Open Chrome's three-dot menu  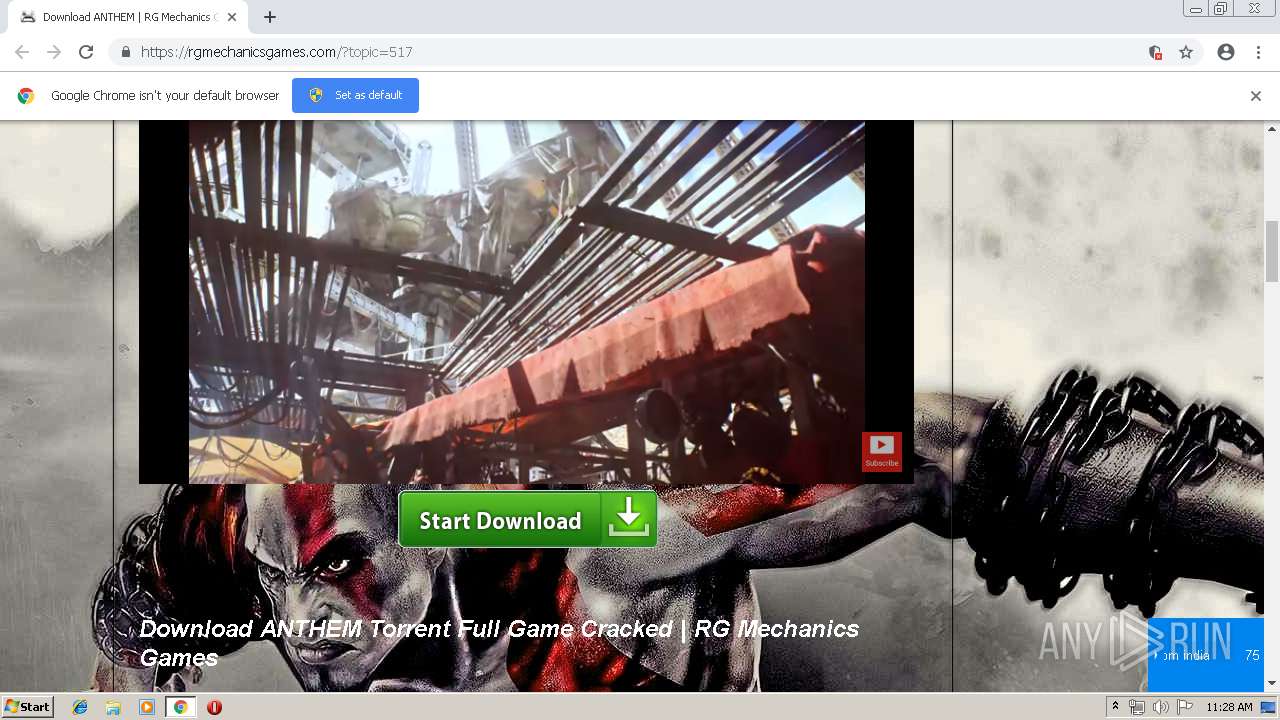click(1258, 52)
